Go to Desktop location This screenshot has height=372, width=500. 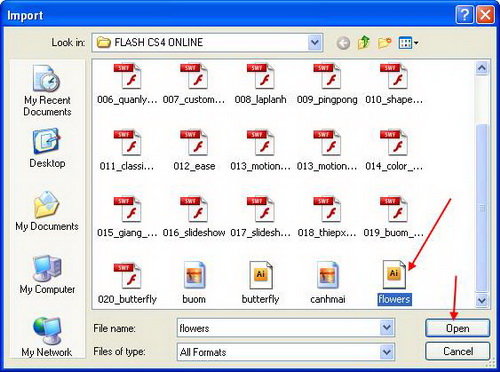tap(47, 148)
